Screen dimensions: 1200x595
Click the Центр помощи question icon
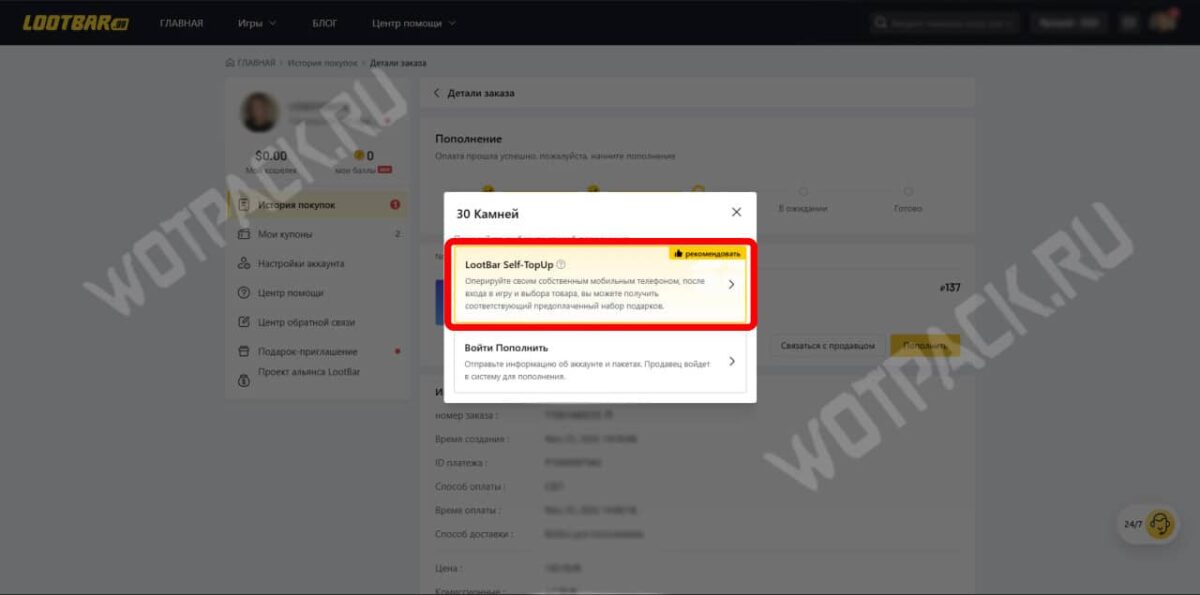coord(244,293)
